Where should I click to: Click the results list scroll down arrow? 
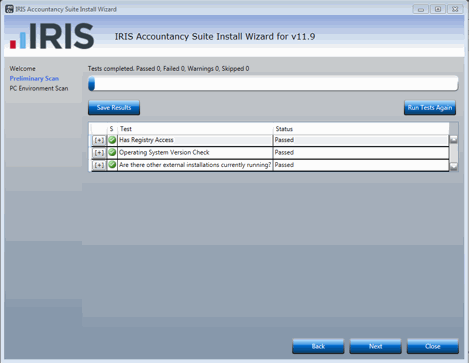[454, 166]
